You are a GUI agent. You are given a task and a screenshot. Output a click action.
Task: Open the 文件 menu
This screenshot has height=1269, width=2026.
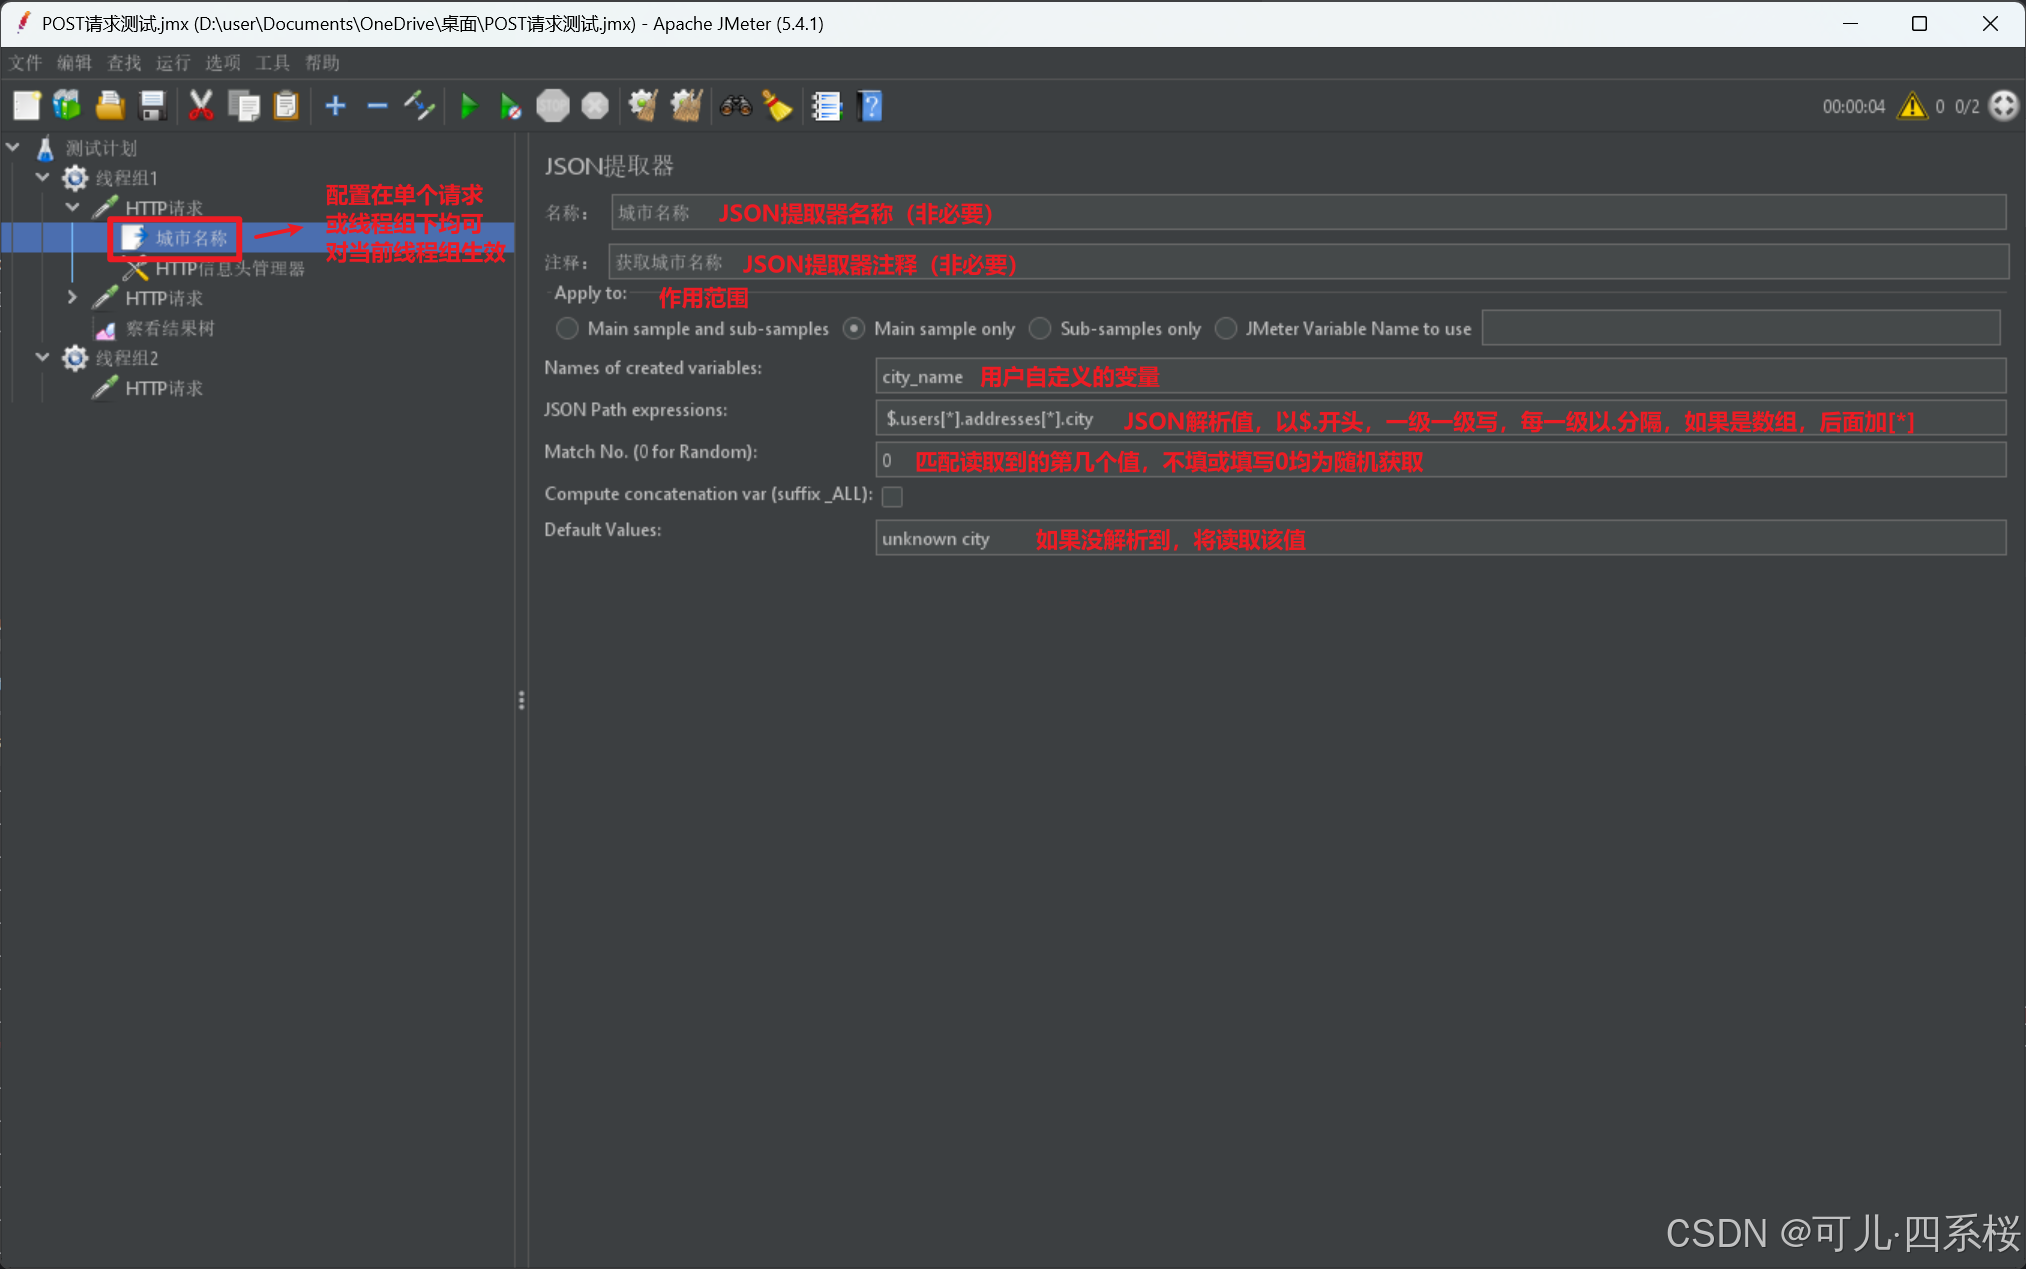25,63
